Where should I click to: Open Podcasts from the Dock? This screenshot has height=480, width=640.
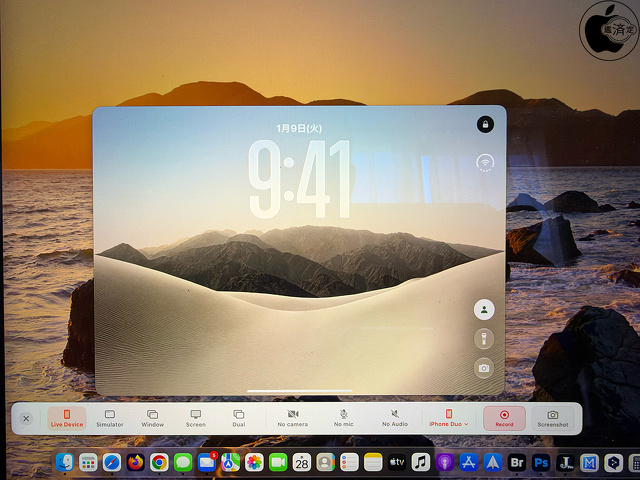[445, 462]
